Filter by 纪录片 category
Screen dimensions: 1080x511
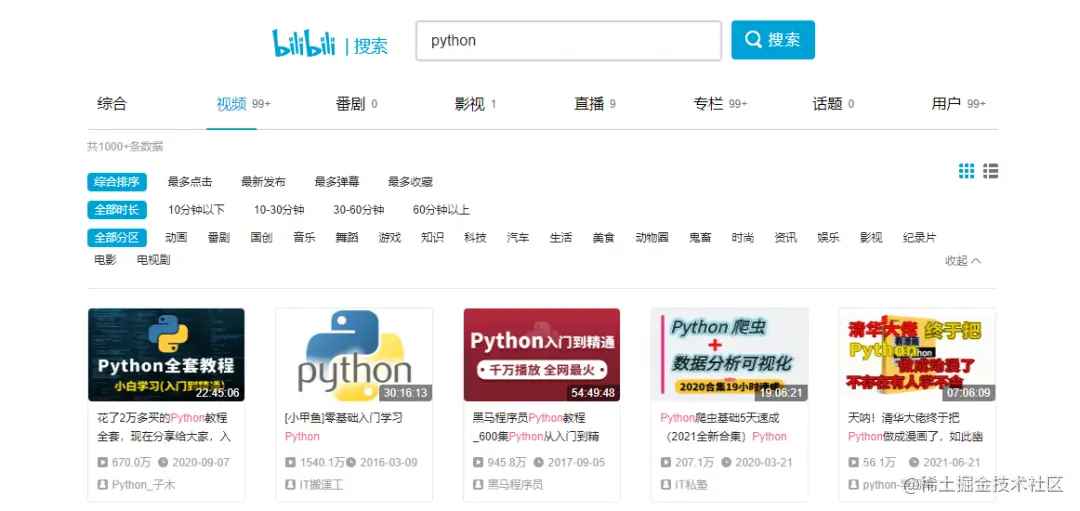920,238
